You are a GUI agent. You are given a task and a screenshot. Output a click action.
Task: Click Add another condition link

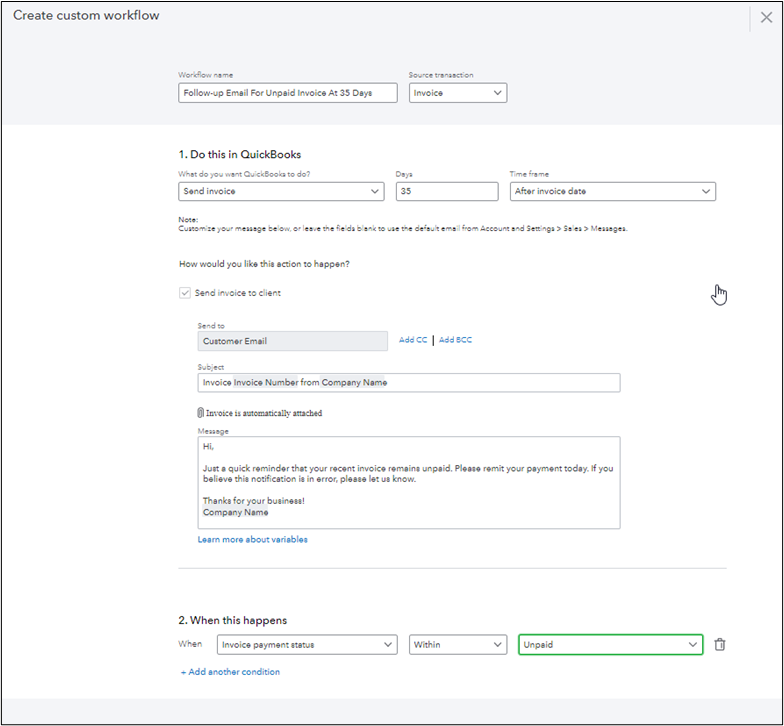coord(230,672)
